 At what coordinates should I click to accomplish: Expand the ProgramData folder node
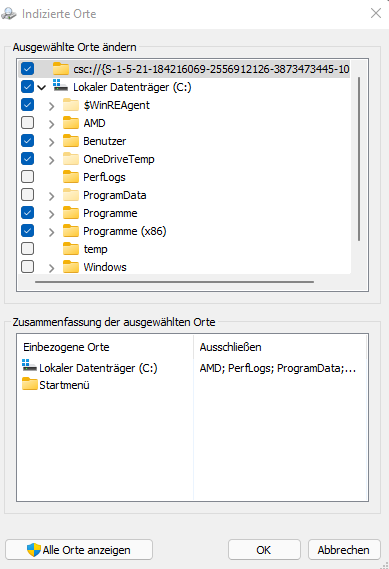point(52,196)
